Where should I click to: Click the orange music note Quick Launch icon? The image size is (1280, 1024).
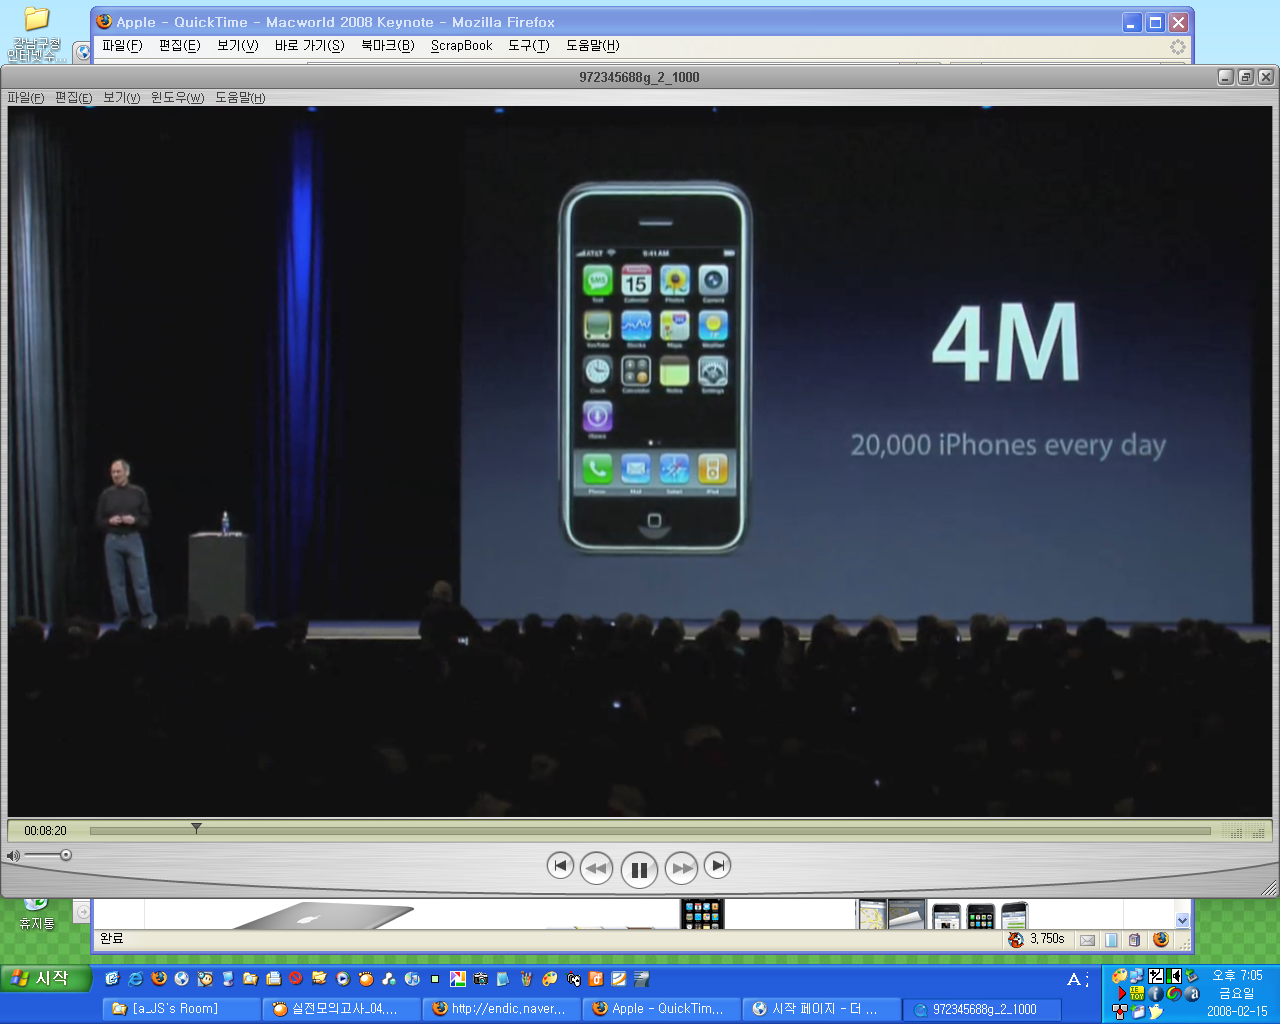tap(596, 979)
